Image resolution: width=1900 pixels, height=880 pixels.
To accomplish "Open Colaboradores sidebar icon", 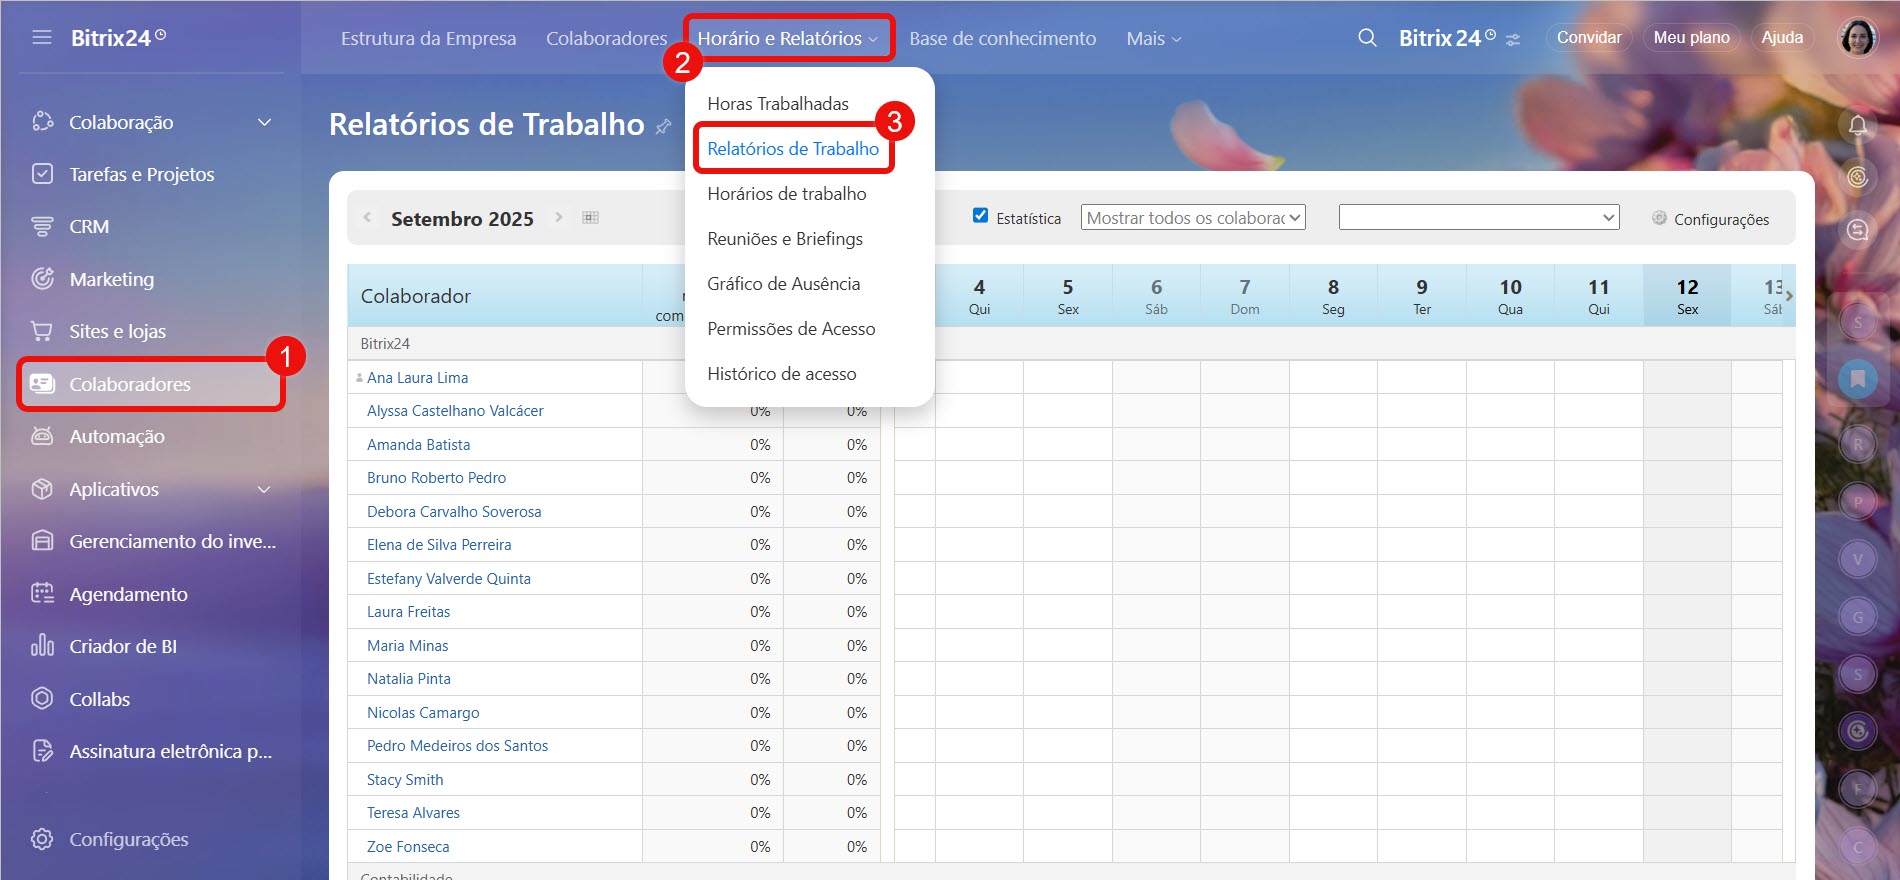I will pyautogui.click(x=42, y=384).
